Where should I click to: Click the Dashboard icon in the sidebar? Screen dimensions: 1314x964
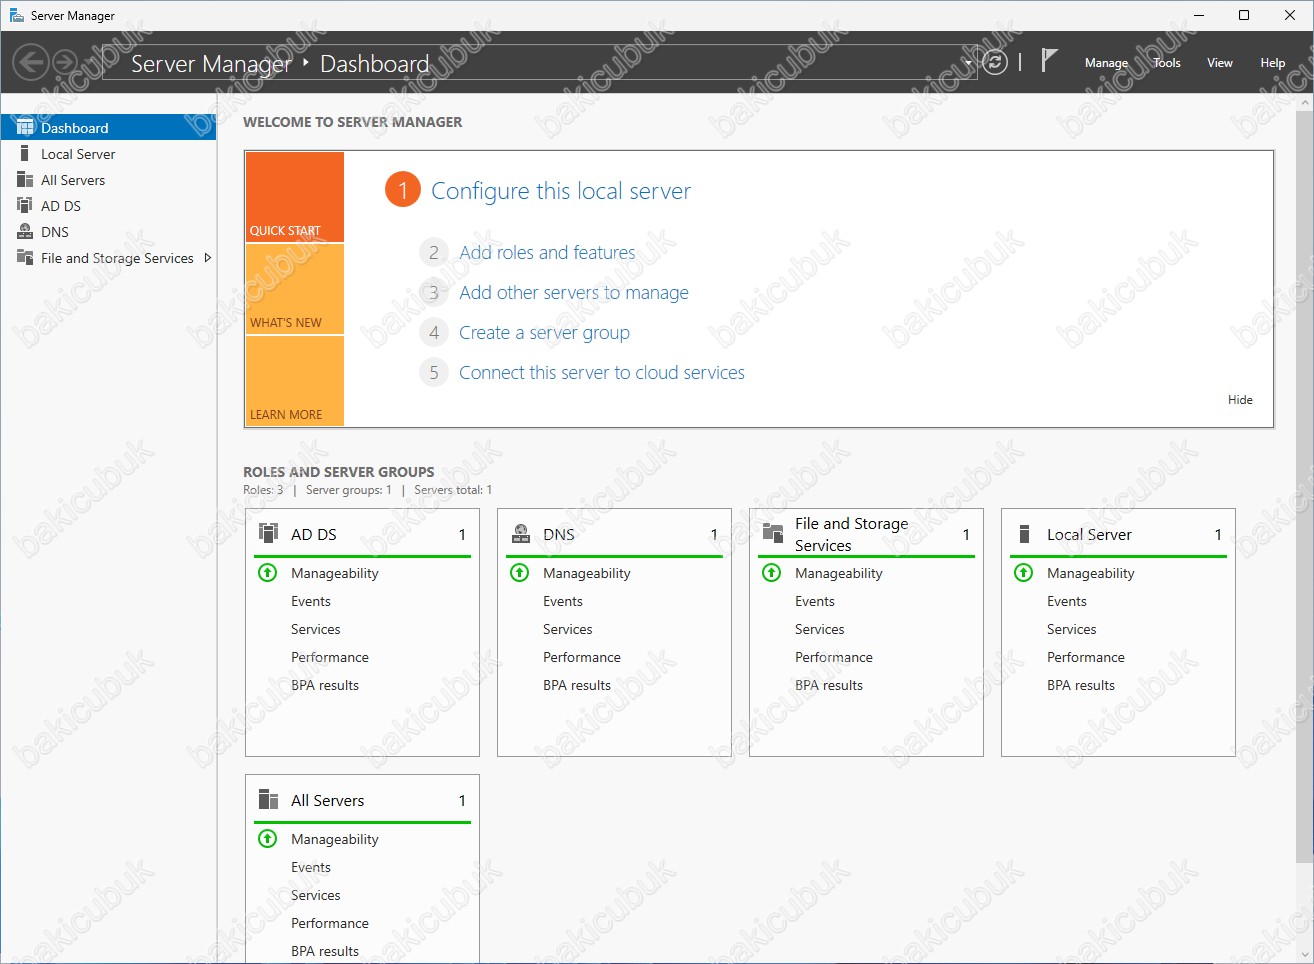click(25, 128)
